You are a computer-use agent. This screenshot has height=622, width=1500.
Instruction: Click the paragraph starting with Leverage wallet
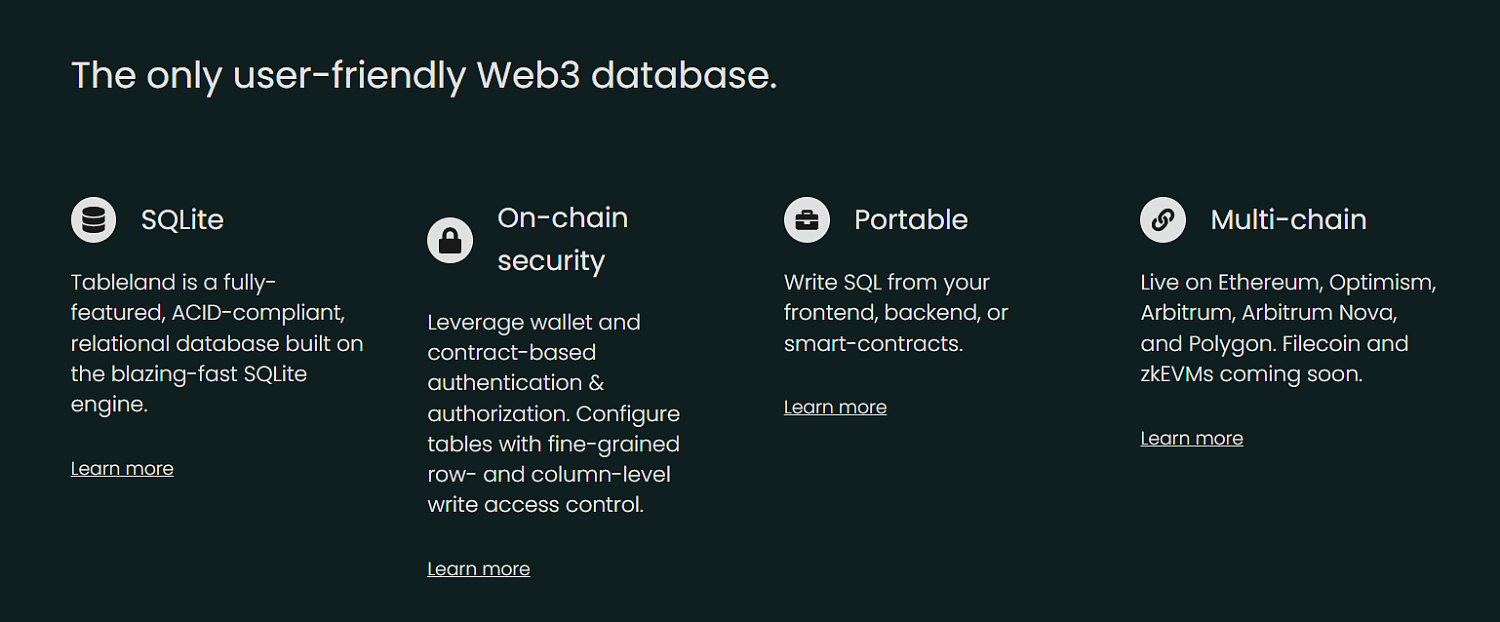click(554, 413)
